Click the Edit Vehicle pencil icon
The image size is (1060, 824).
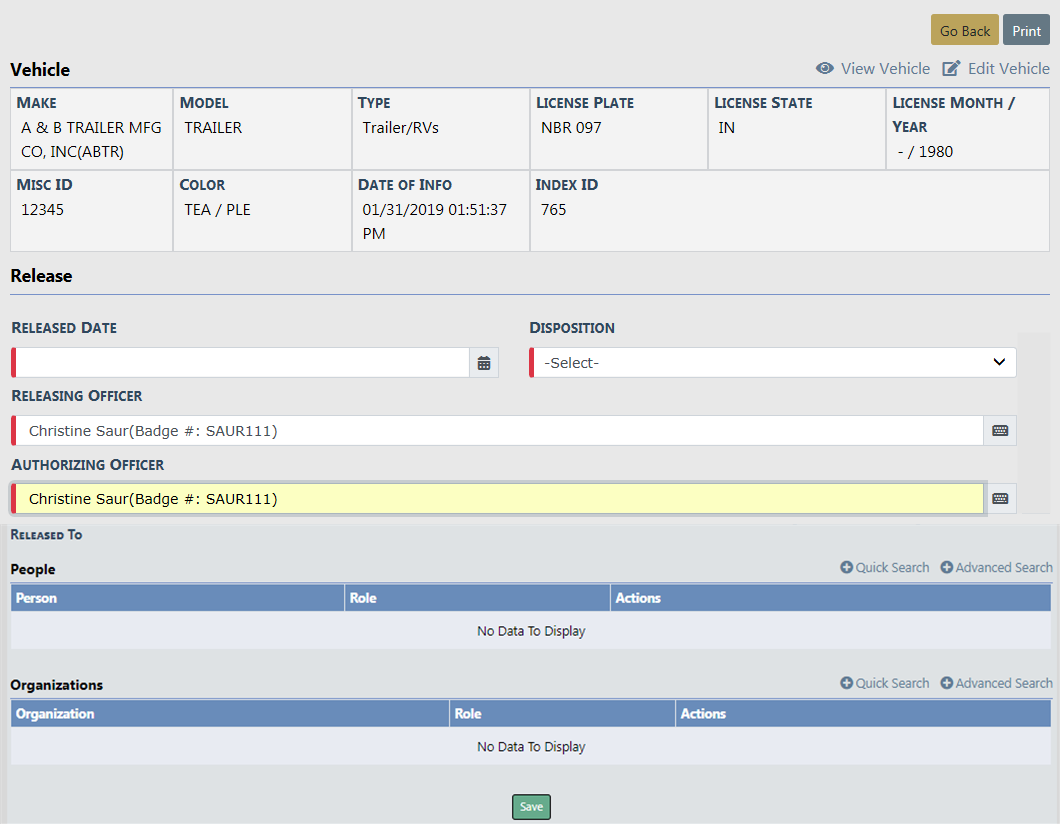click(x=952, y=69)
